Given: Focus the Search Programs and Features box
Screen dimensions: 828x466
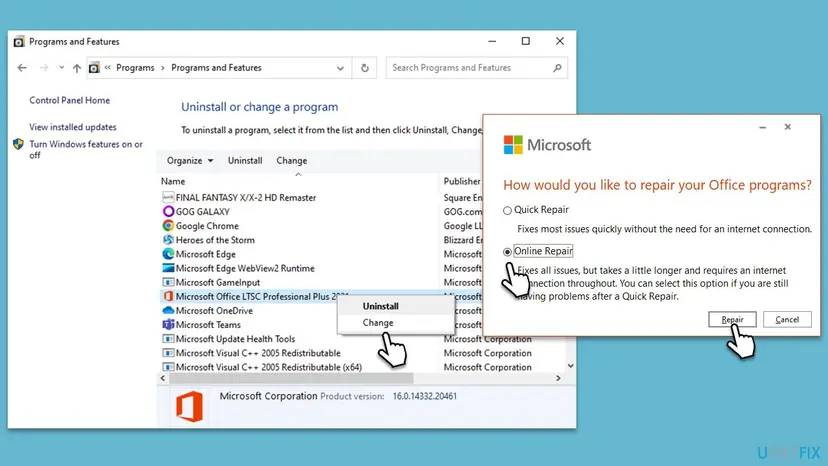Looking at the screenshot, I should pos(476,68).
